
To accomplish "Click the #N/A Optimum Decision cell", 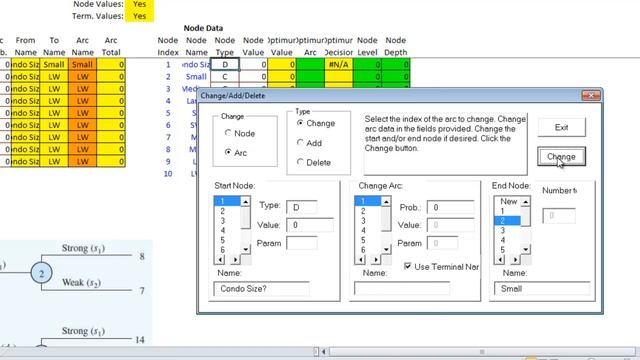I will point(338,64).
